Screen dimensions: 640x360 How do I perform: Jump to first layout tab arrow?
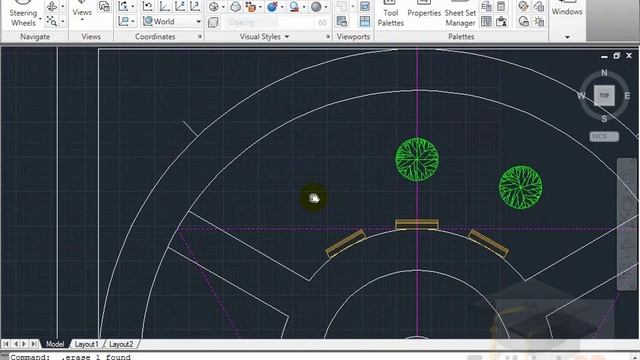click(6, 344)
